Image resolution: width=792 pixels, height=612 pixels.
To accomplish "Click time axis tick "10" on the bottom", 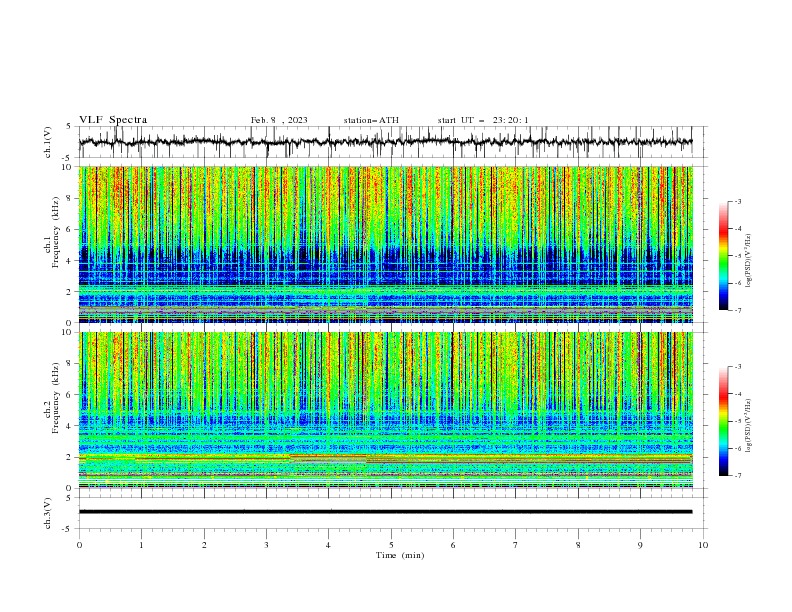I will [x=703, y=545].
